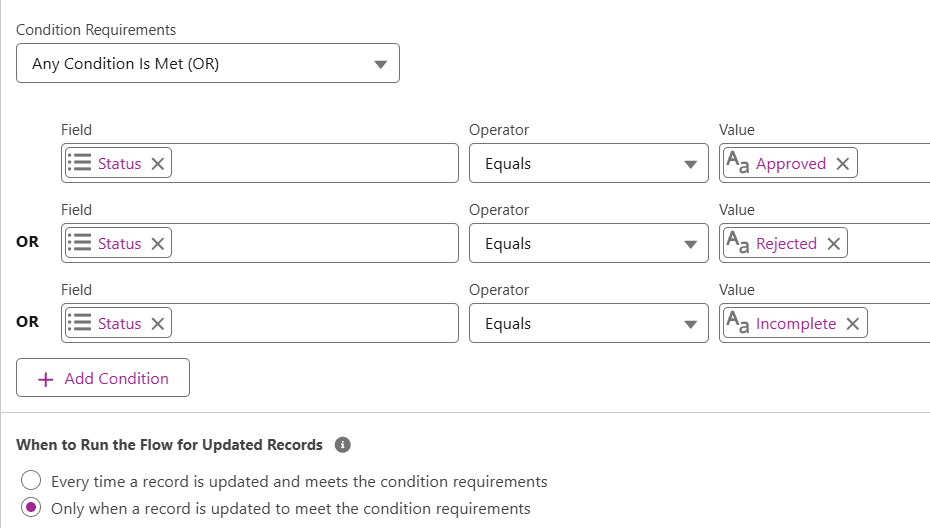Image resolution: width=930 pixels, height=528 pixels.
Task: Select 'Every time a record is updated' option
Action: pos(32,481)
